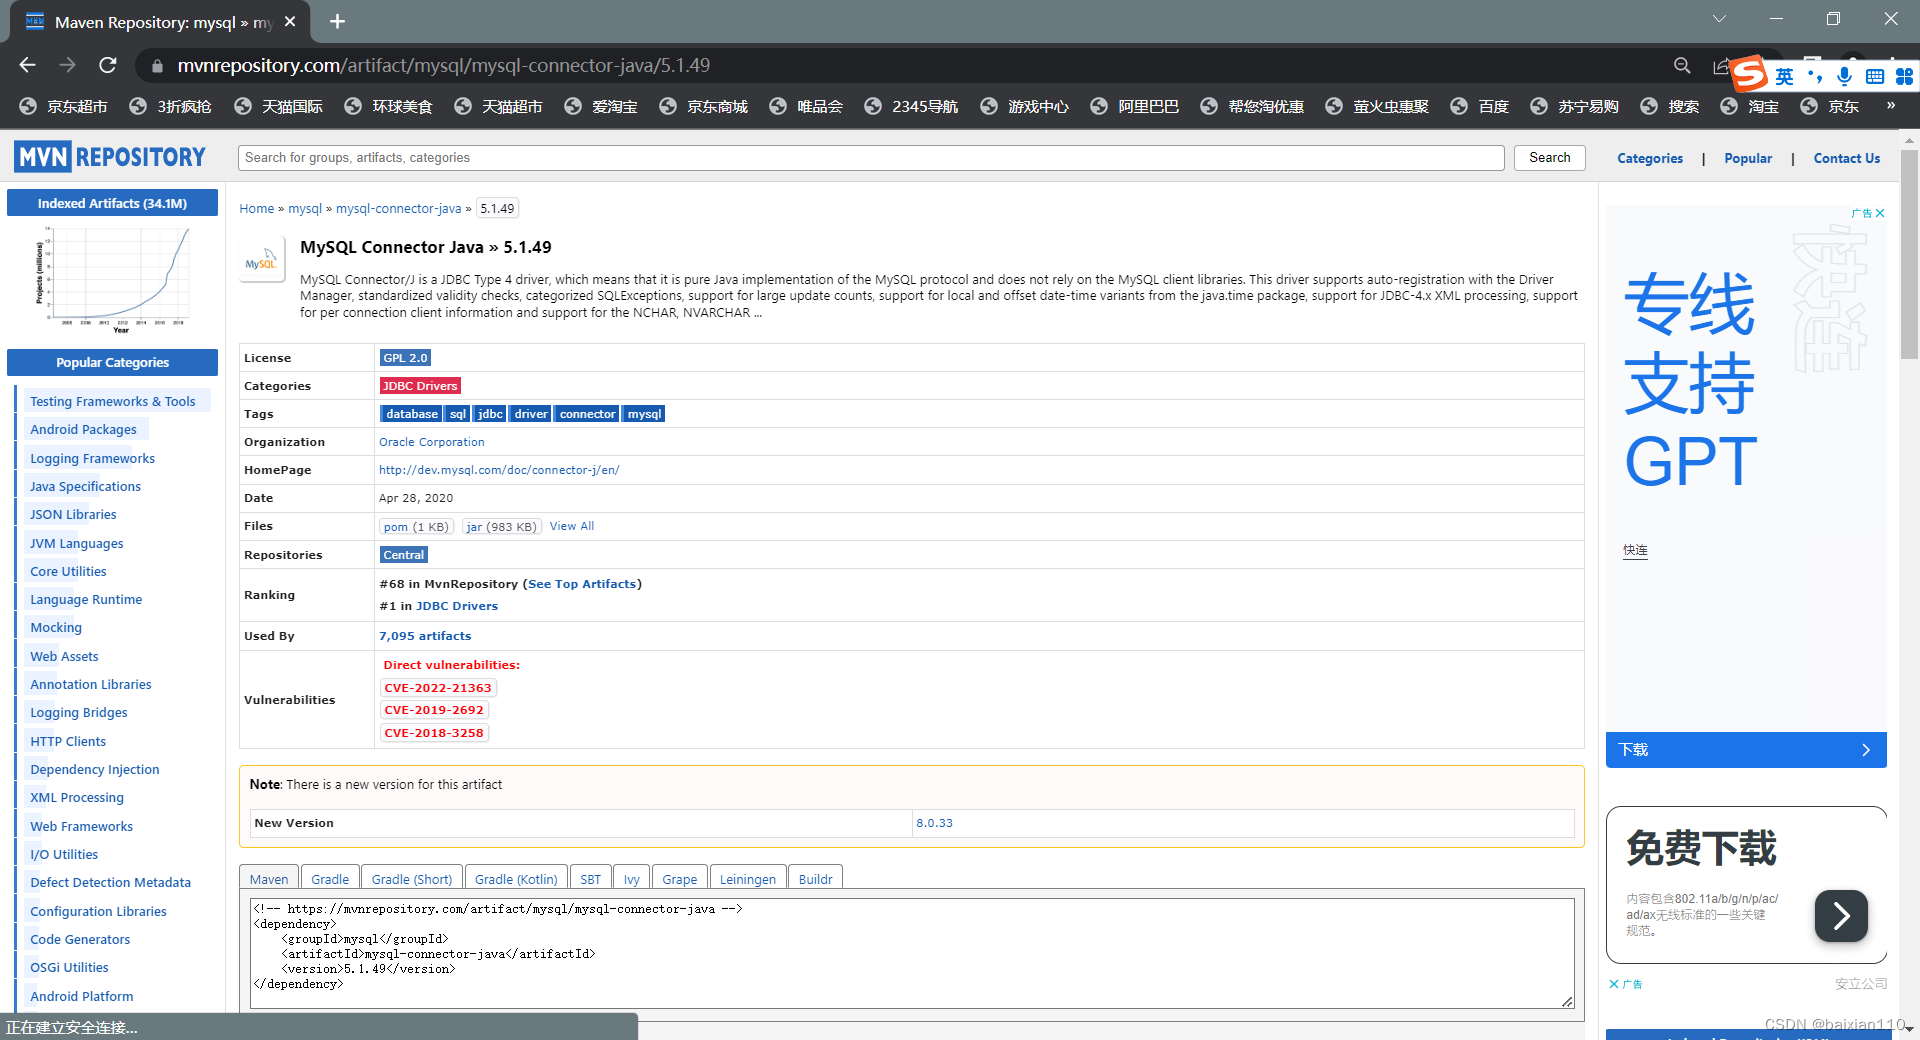
Task: Click the 下载 bar chevron in the ad
Action: [x=1866, y=750]
